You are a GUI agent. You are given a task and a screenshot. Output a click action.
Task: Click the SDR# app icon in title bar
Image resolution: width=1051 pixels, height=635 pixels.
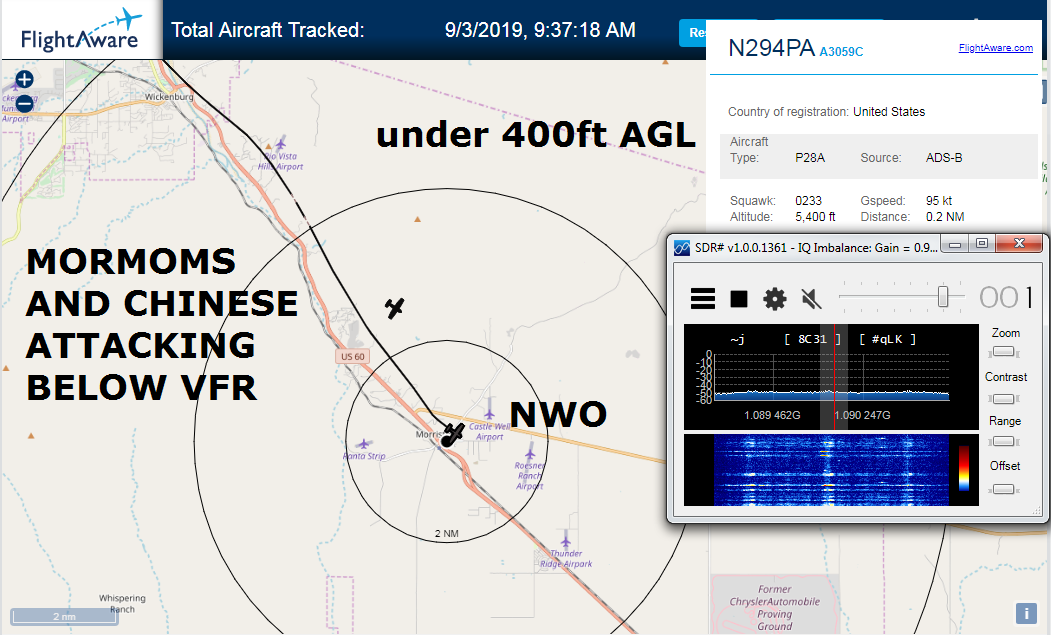[x=682, y=247]
